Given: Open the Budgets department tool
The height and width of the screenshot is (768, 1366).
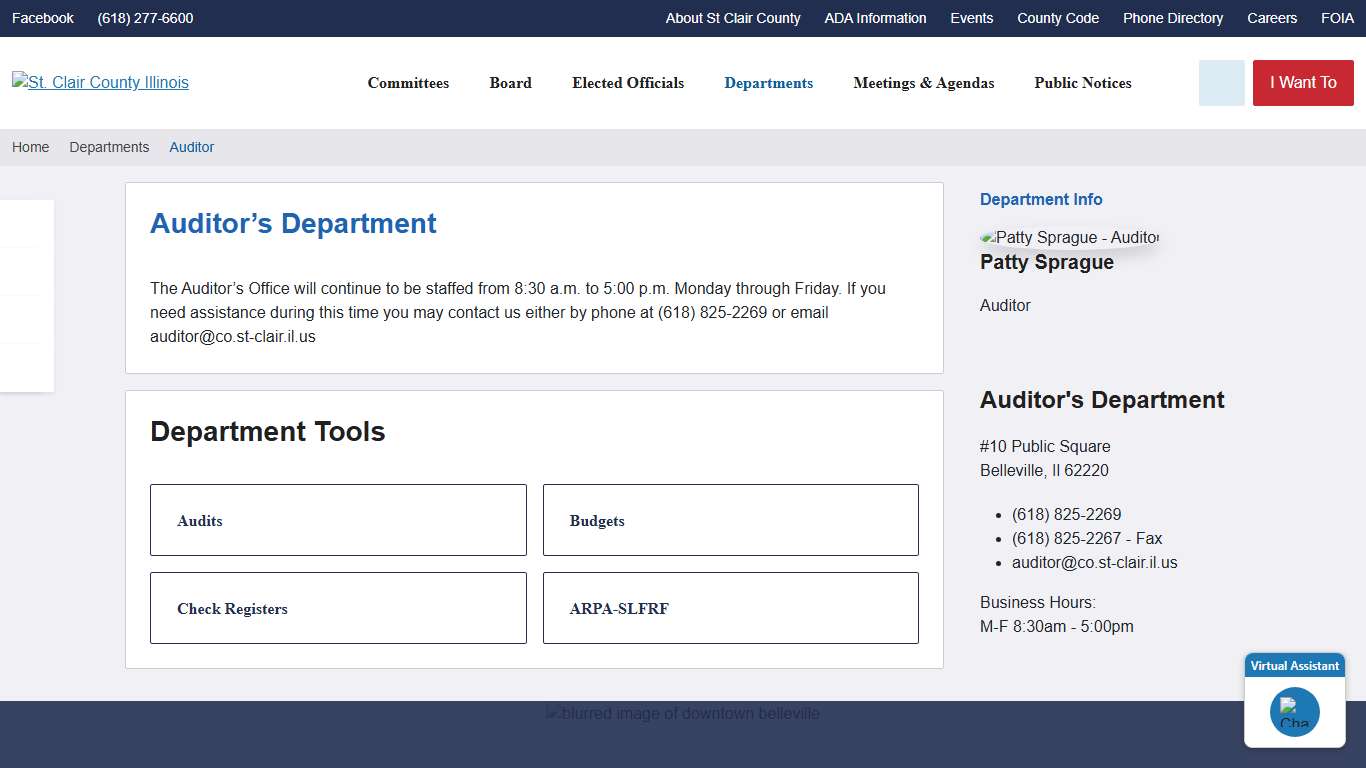Looking at the screenshot, I should (730, 520).
